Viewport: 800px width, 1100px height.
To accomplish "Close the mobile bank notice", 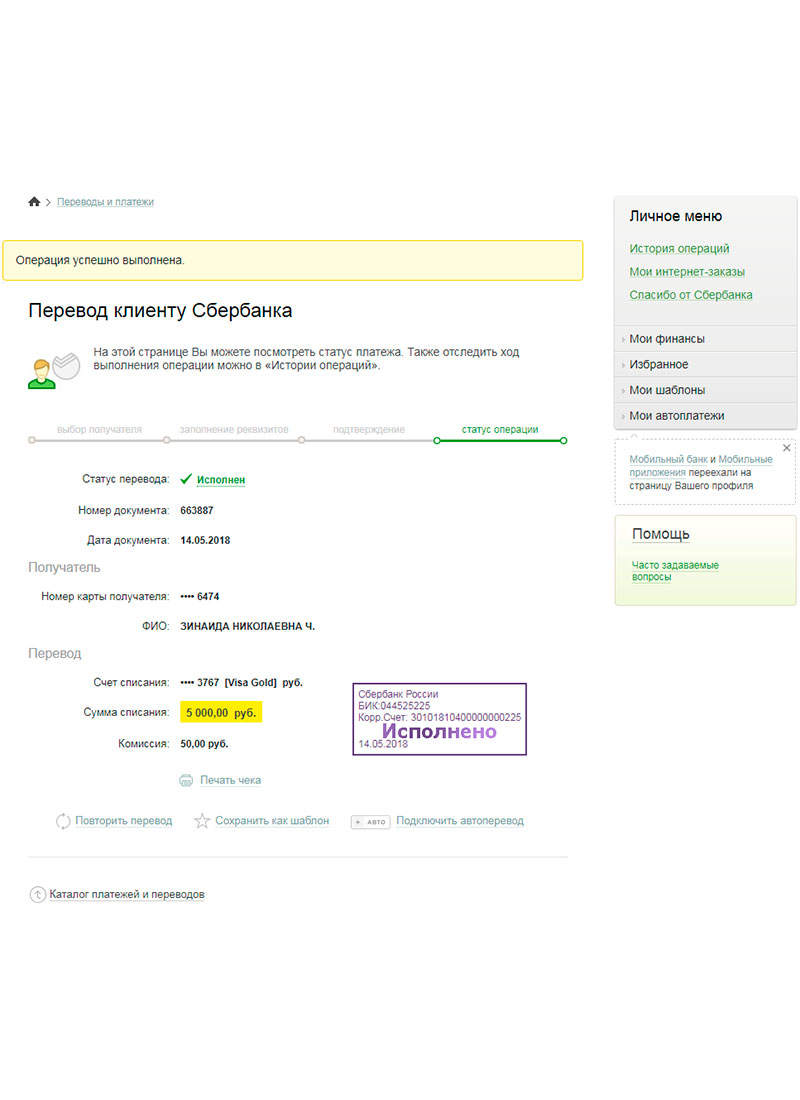I will point(787,448).
